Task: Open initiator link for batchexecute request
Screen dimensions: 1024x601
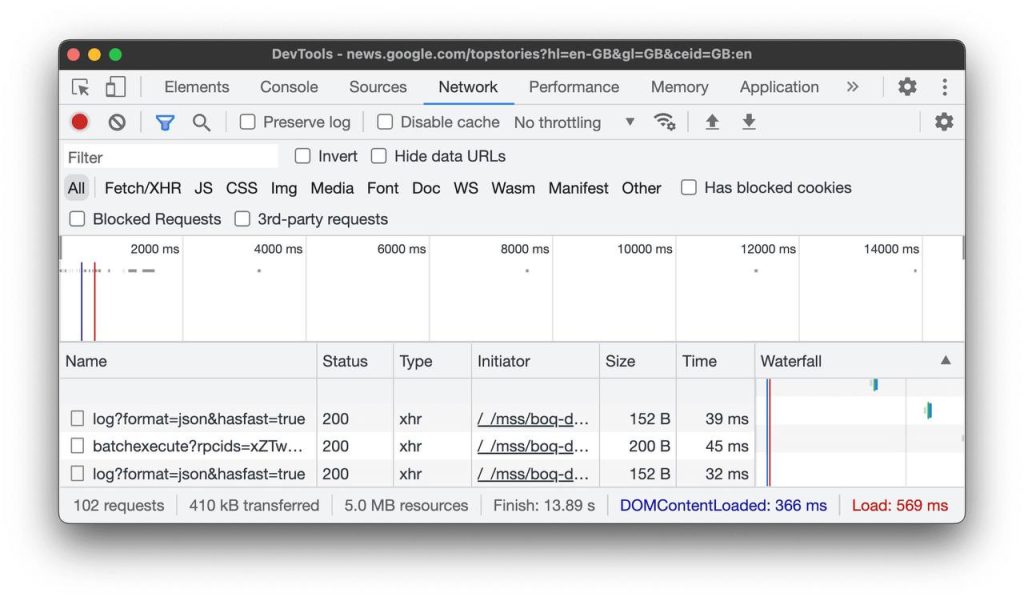Action: tap(533, 446)
